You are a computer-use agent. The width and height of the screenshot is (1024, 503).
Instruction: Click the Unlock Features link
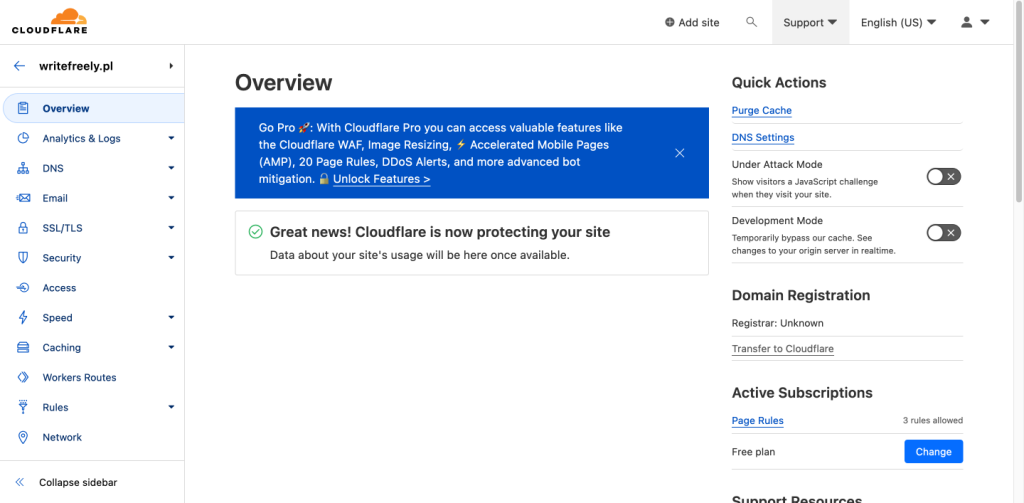click(x=381, y=179)
